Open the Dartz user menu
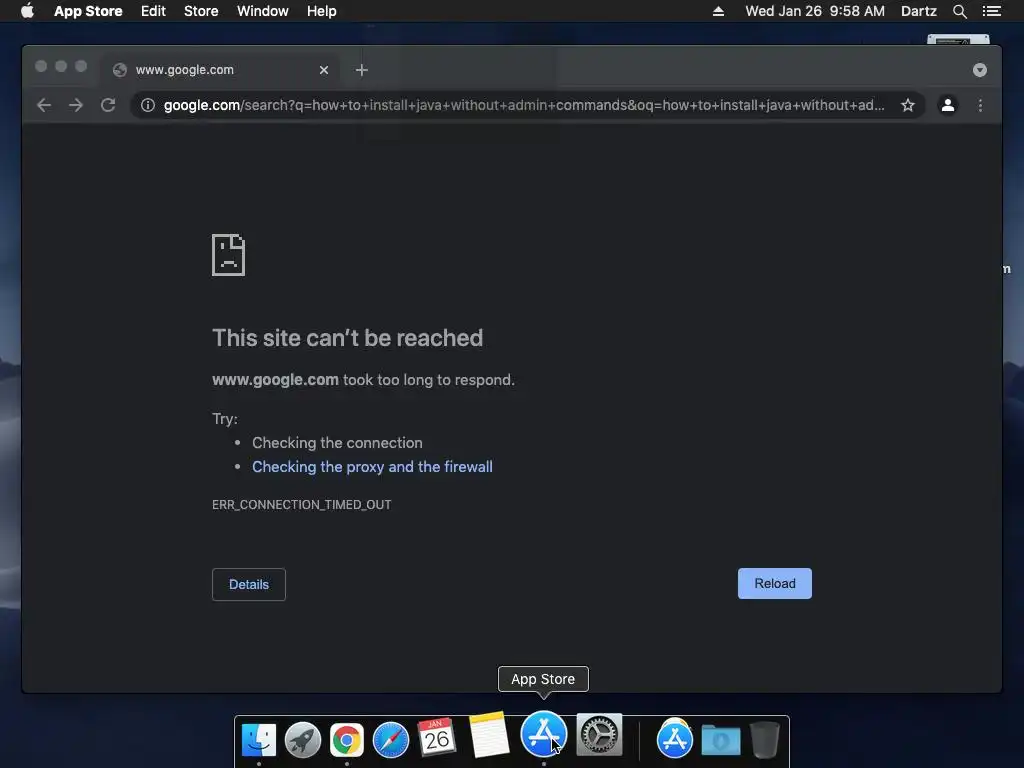 tap(919, 11)
